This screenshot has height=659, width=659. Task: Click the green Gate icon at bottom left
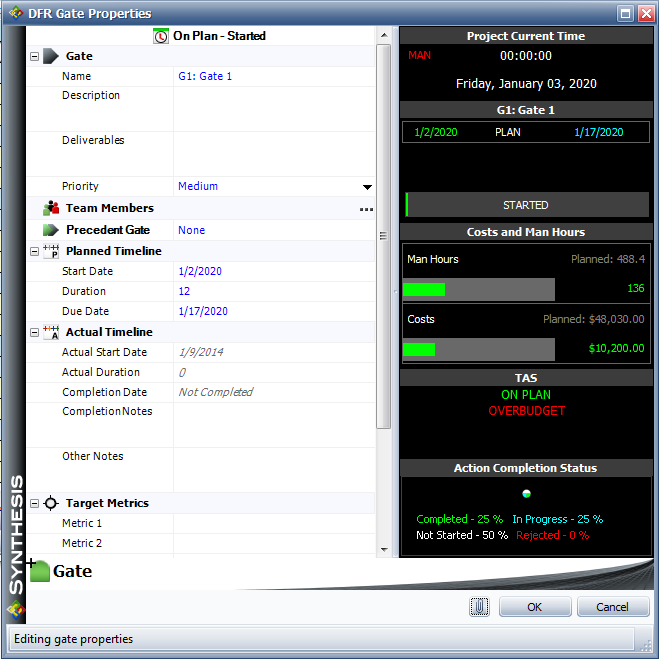(39, 571)
